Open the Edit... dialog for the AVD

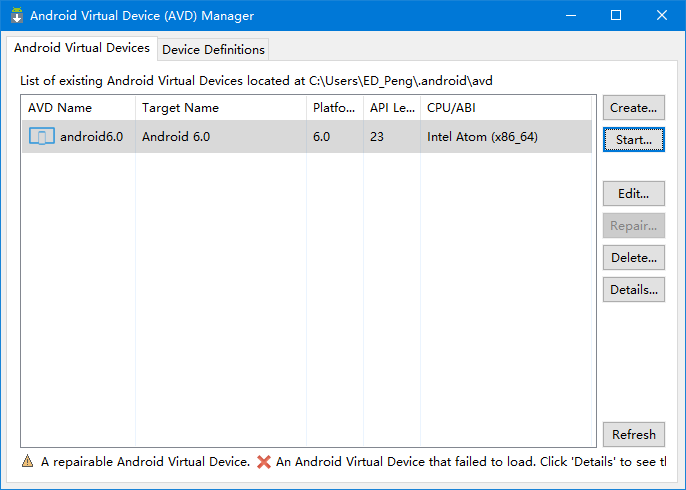click(x=633, y=194)
